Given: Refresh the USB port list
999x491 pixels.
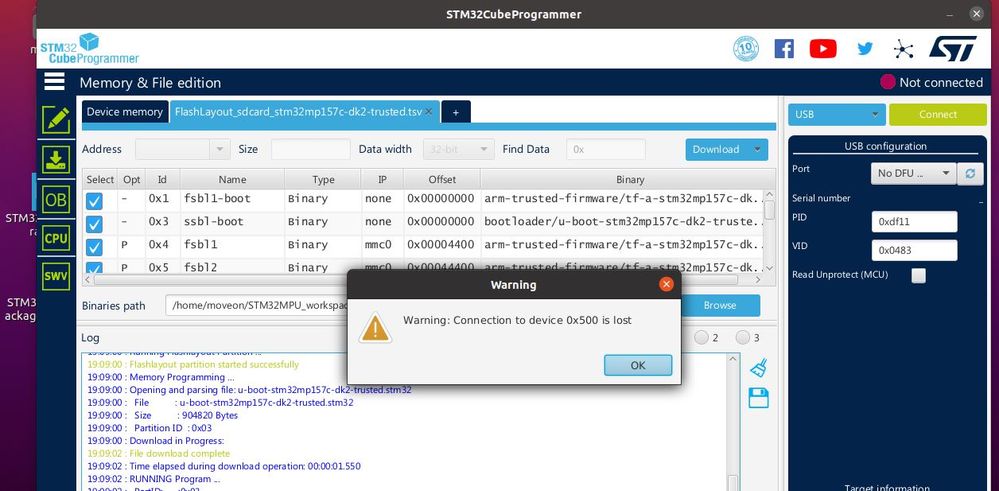Looking at the screenshot, I should 970,173.
